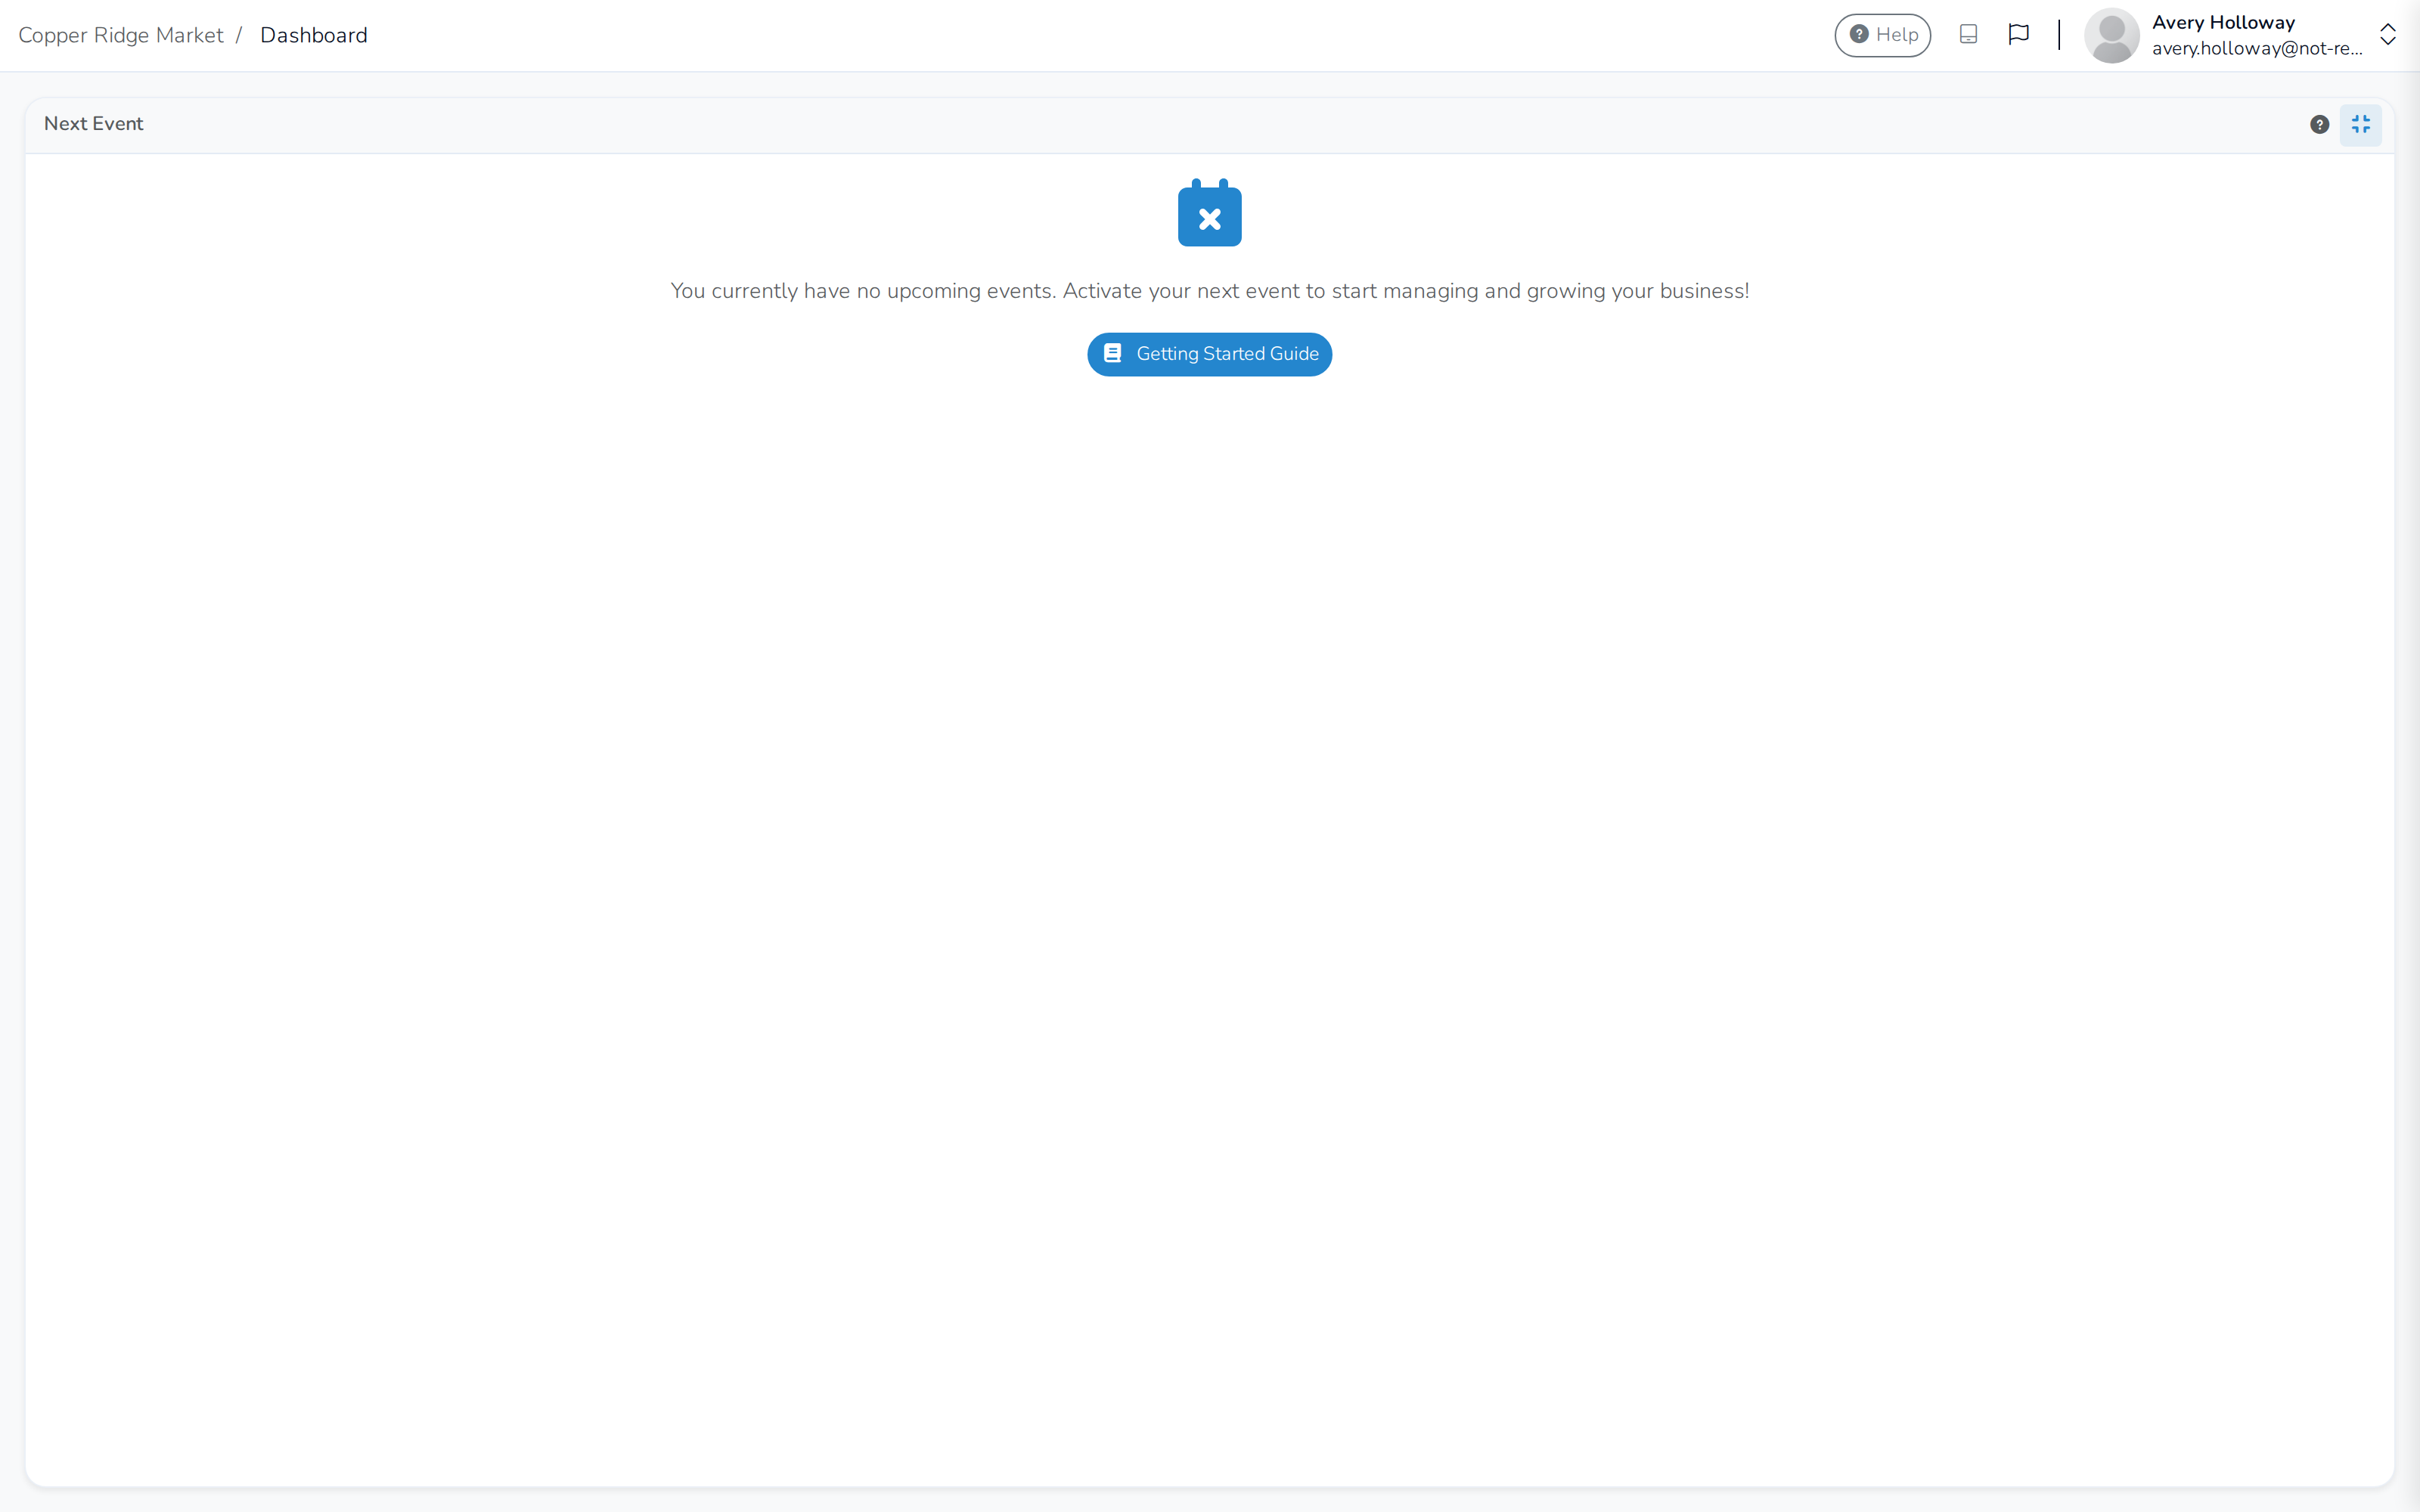
Task: Click the tablet device icon in header
Action: tap(1968, 35)
